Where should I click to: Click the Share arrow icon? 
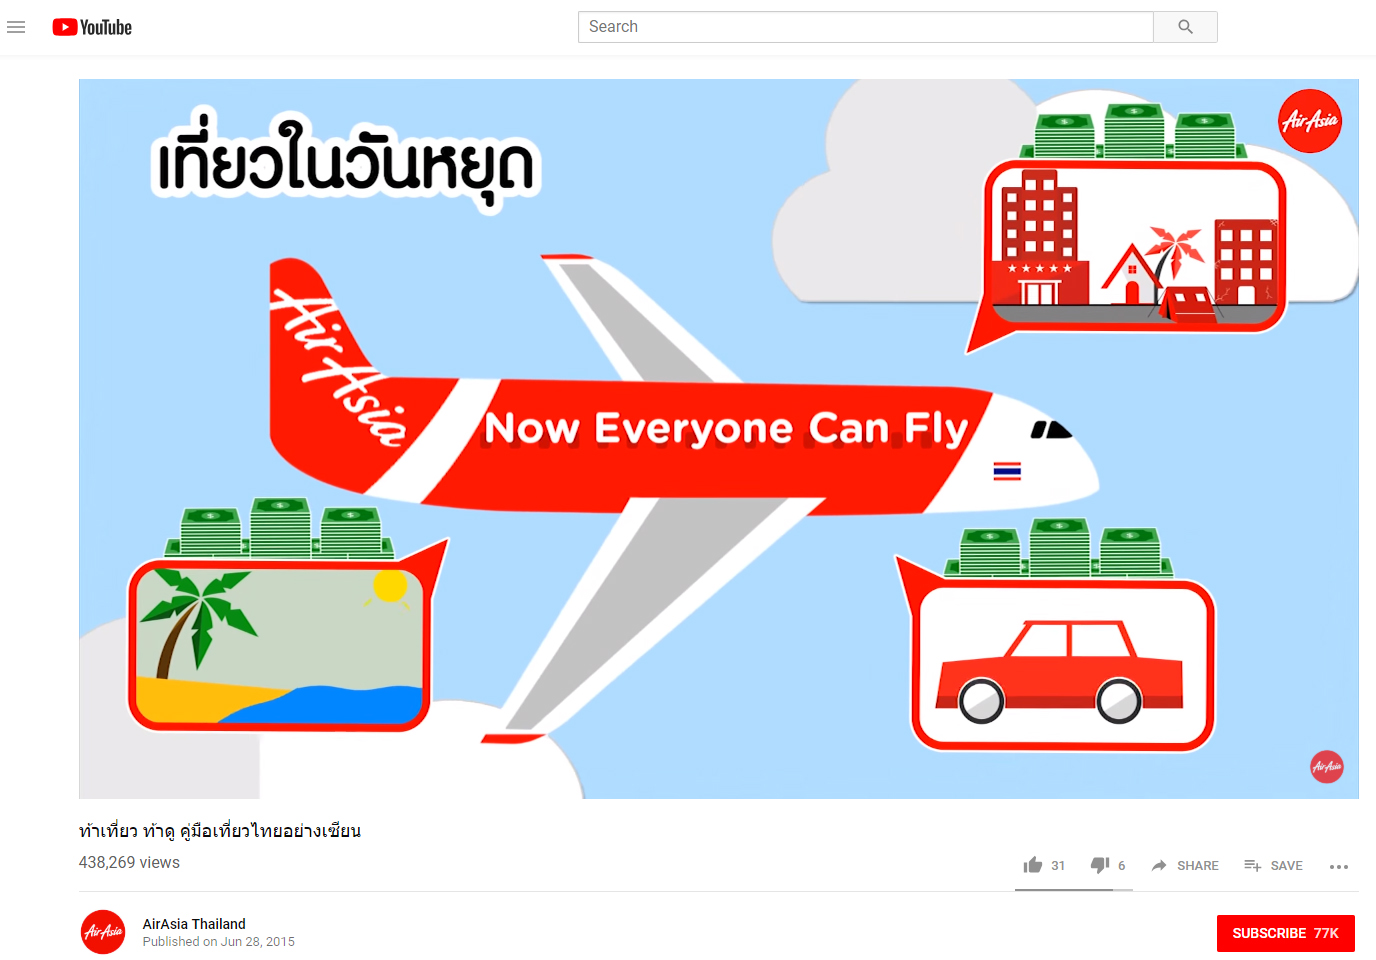point(1159,865)
